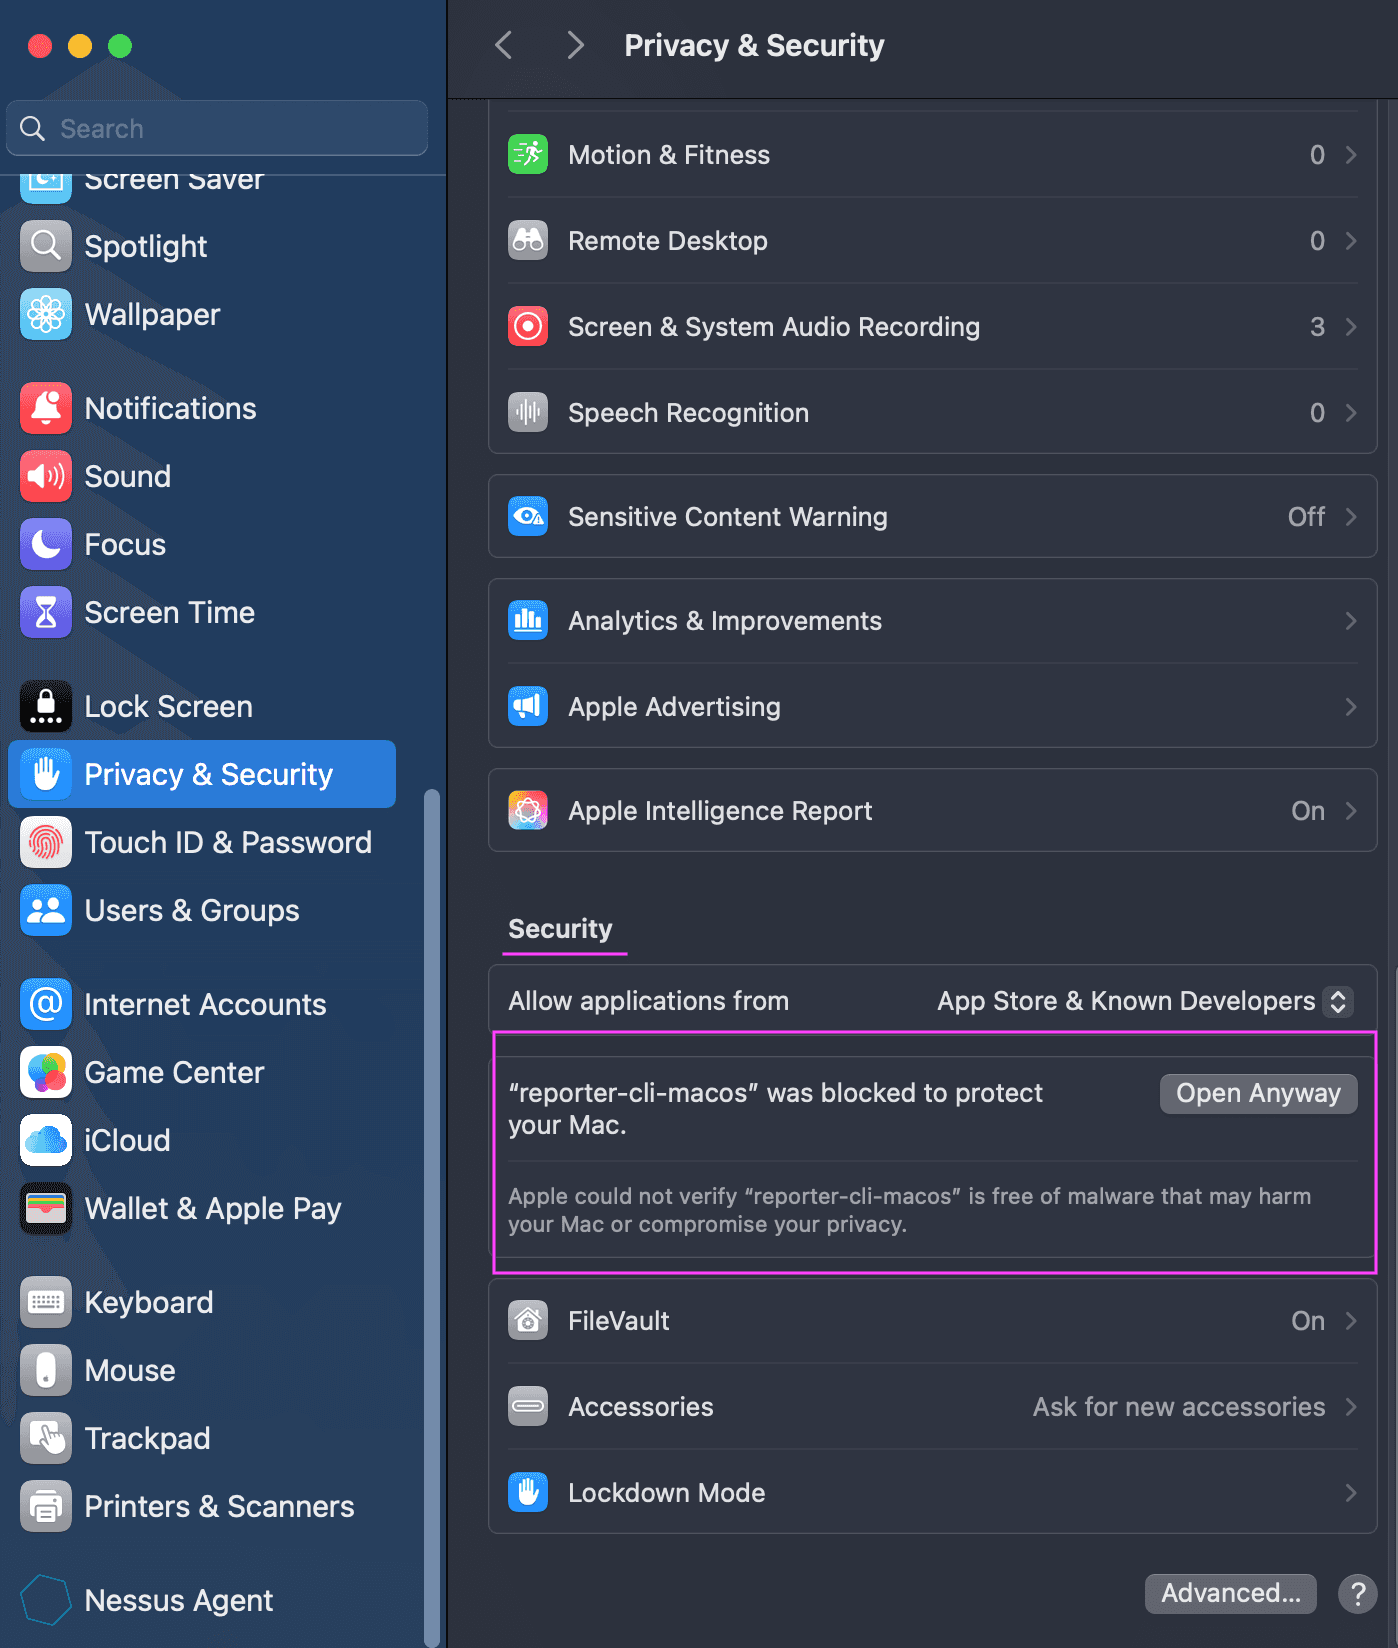This screenshot has height=1648, width=1398.
Task: Click the question mark help button
Action: [x=1357, y=1593]
